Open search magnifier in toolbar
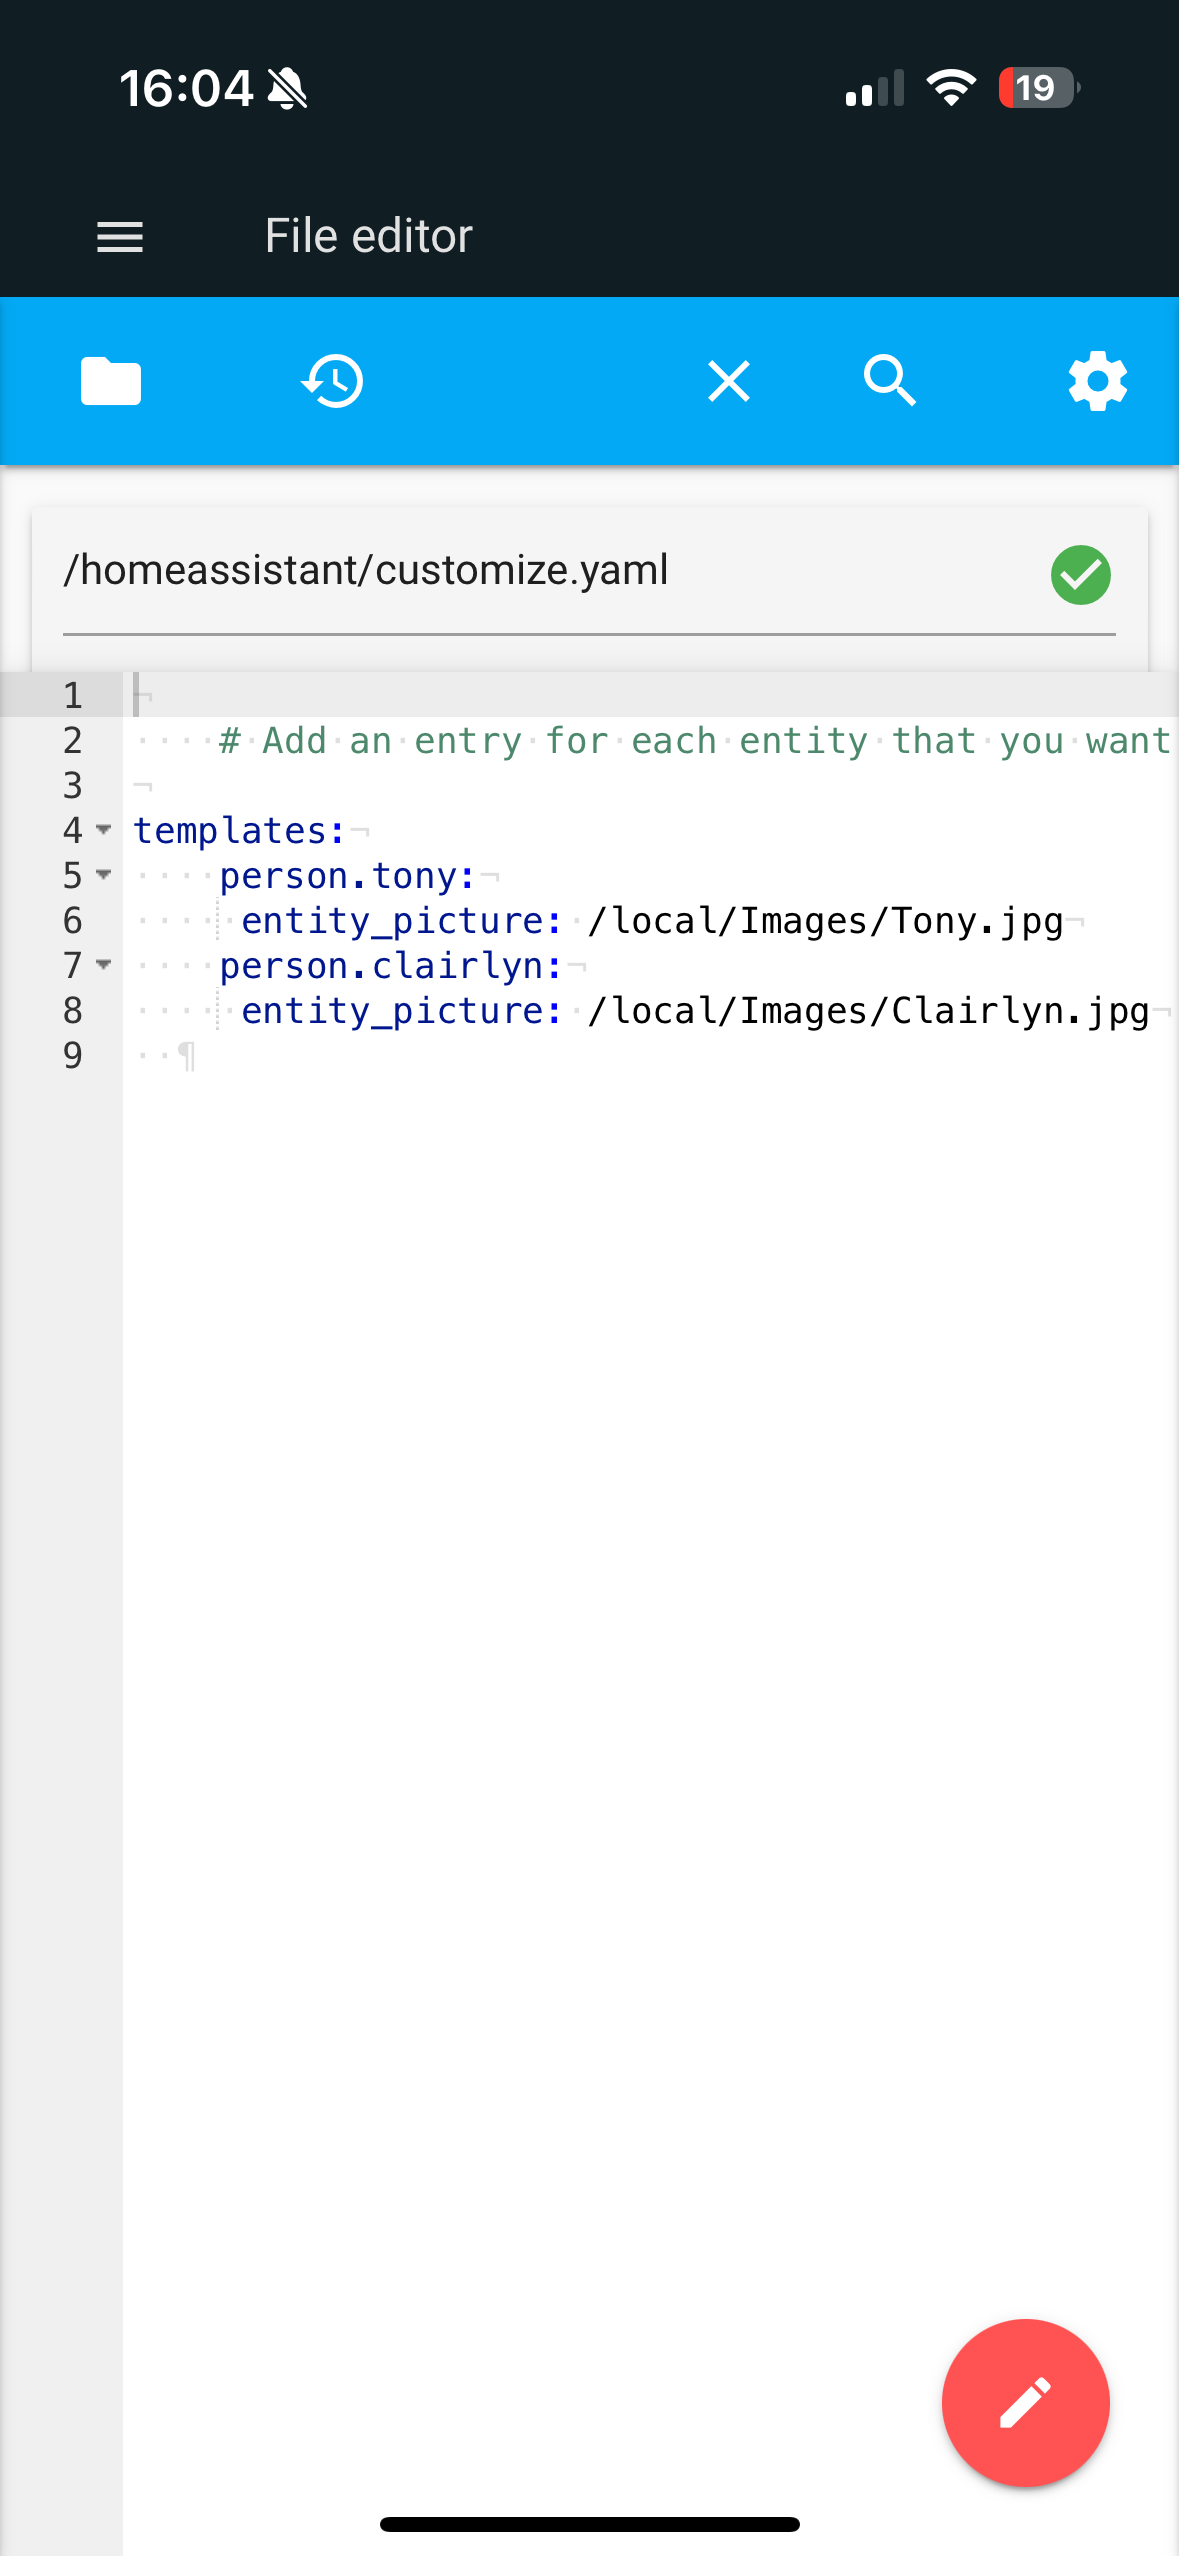This screenshot has width=1179, height=2556. coord(890,381)
